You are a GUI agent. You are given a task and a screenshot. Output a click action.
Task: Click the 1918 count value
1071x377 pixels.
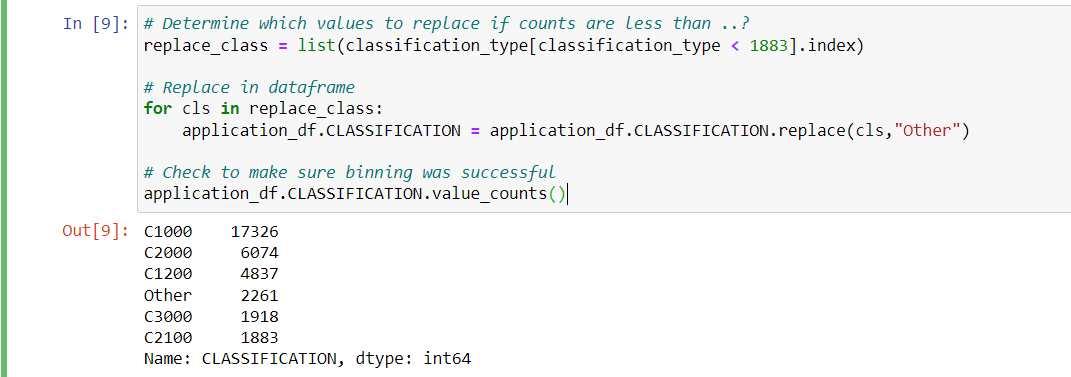pyautogui.click(x=260, y=316)
